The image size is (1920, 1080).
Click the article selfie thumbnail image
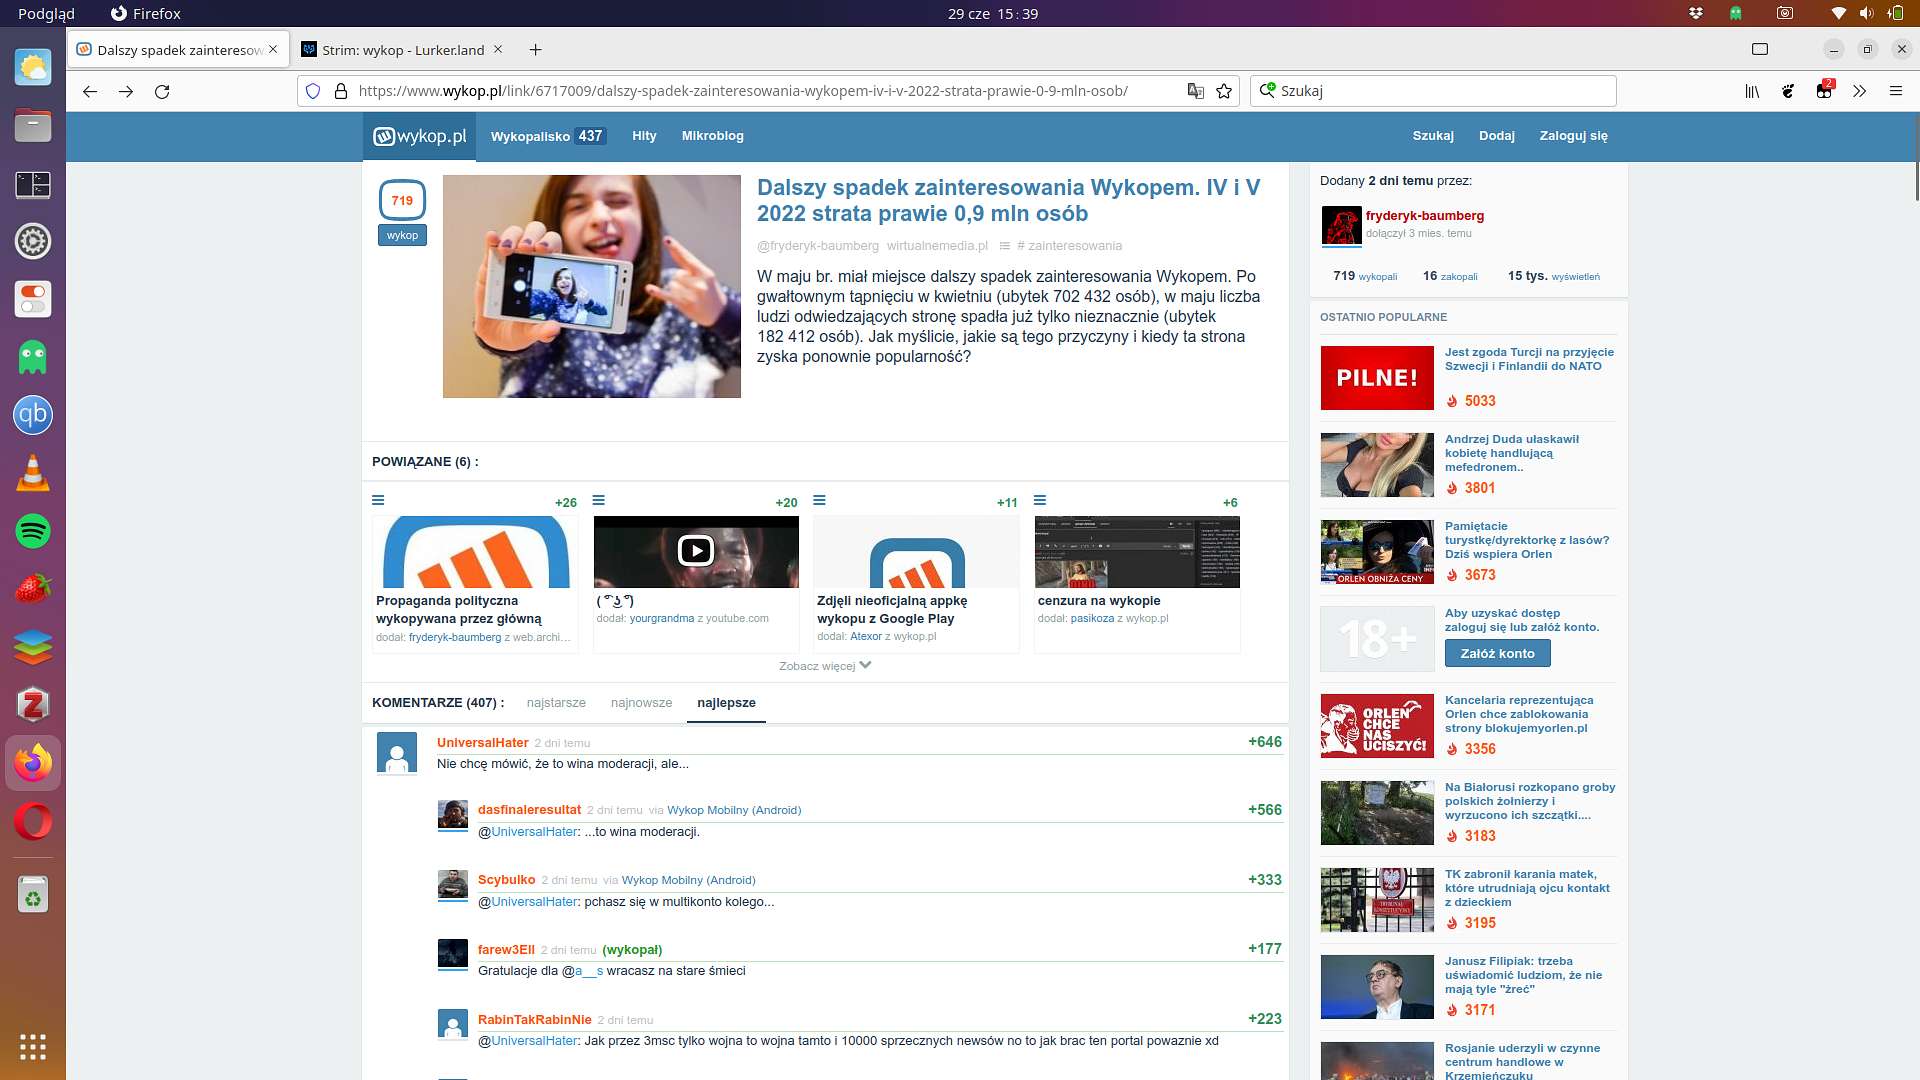click(592, 287)
